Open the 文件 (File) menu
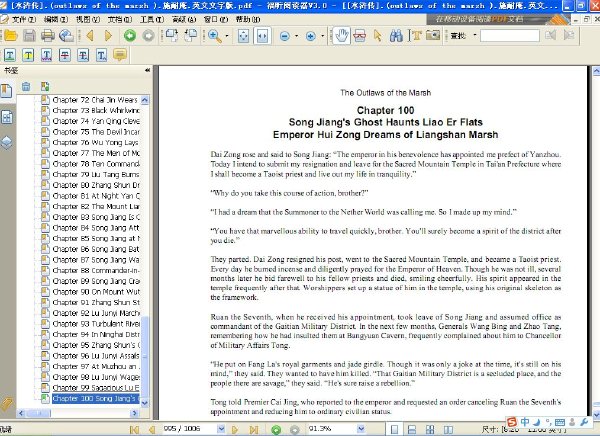 click(23, 19)
